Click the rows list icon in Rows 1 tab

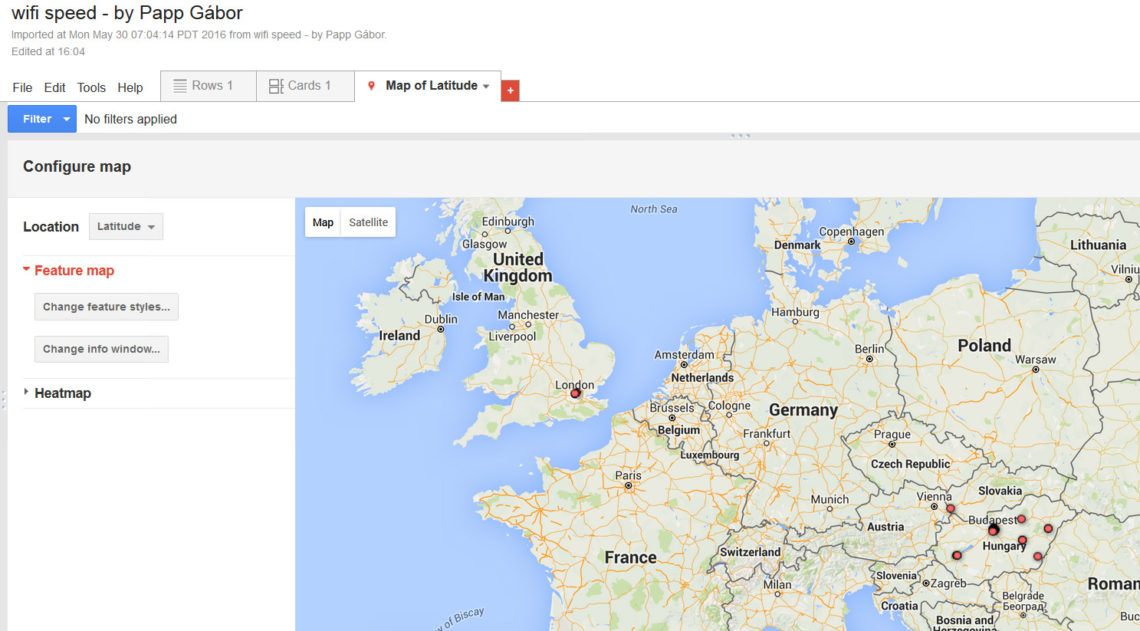pyautogui.click(x=180, y=86)
